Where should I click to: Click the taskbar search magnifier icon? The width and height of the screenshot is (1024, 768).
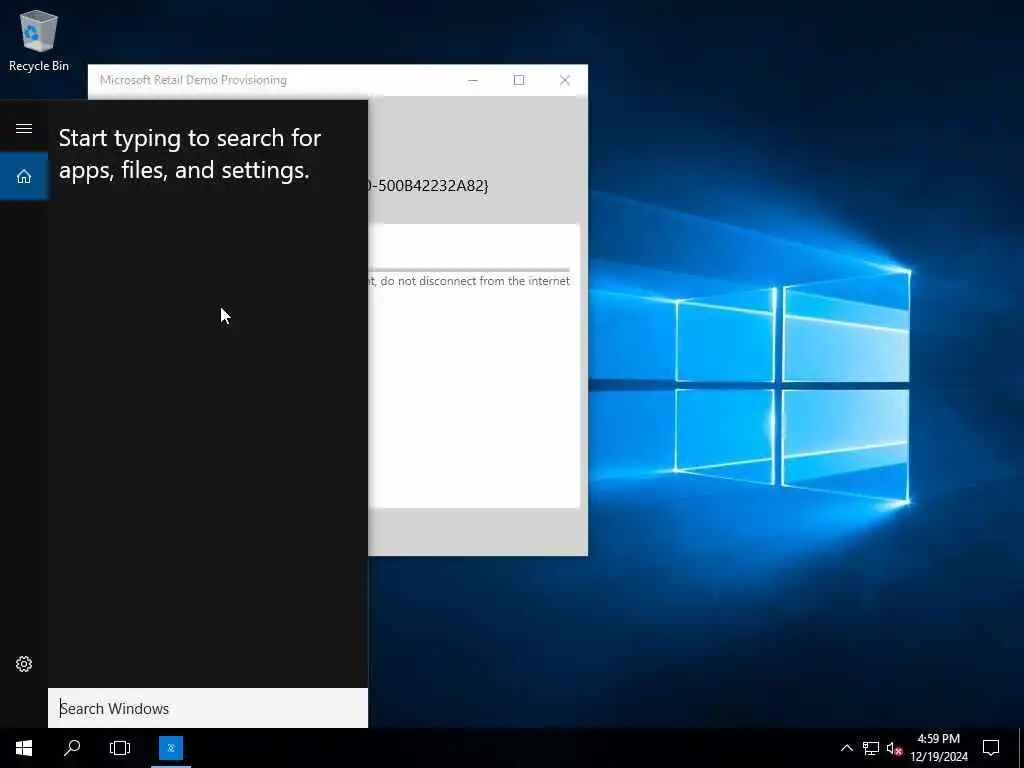(x=72, y=748)
